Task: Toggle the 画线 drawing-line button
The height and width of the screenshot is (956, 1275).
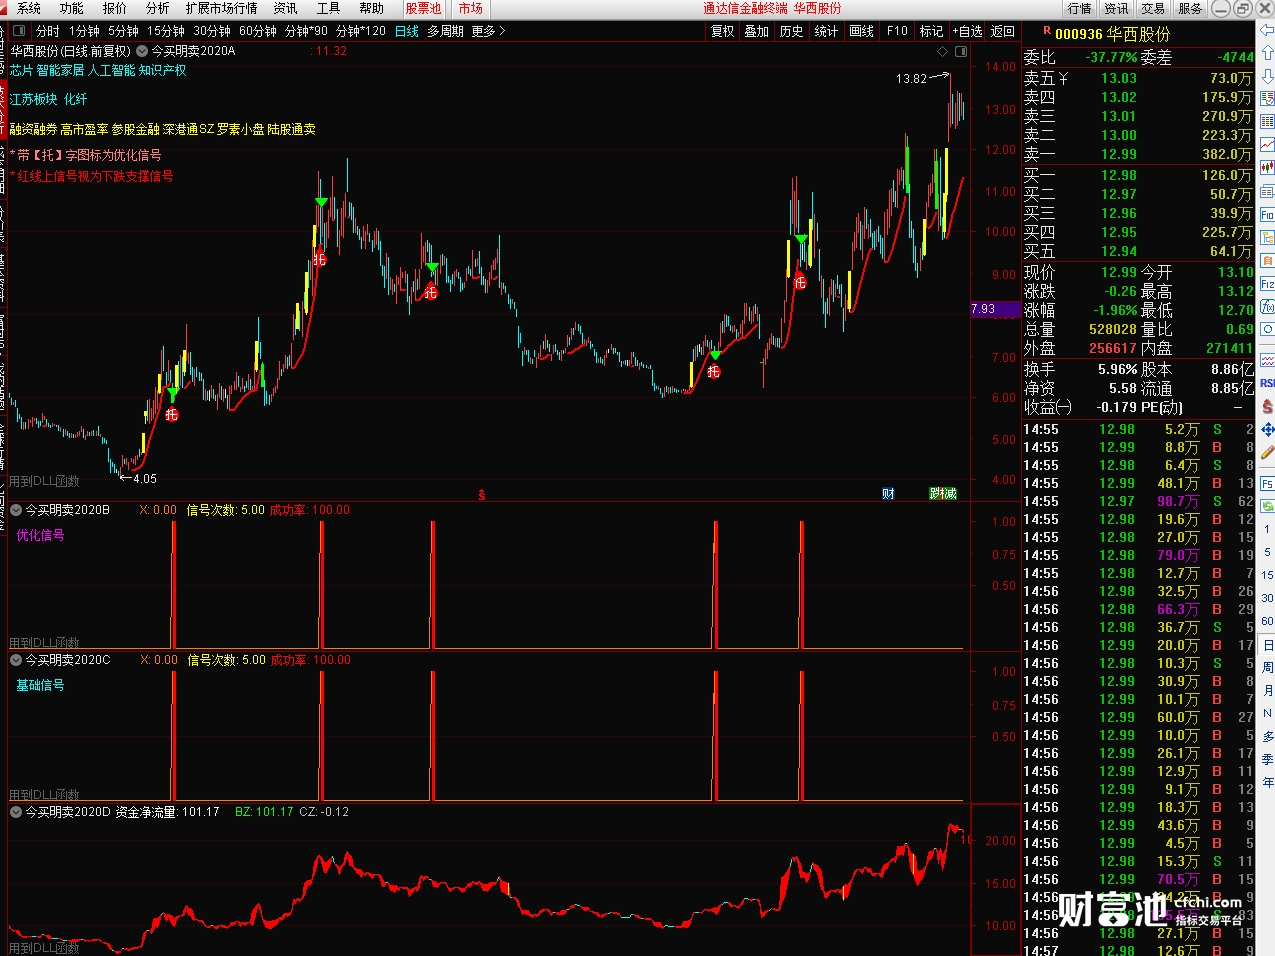Action: point(861,31)
